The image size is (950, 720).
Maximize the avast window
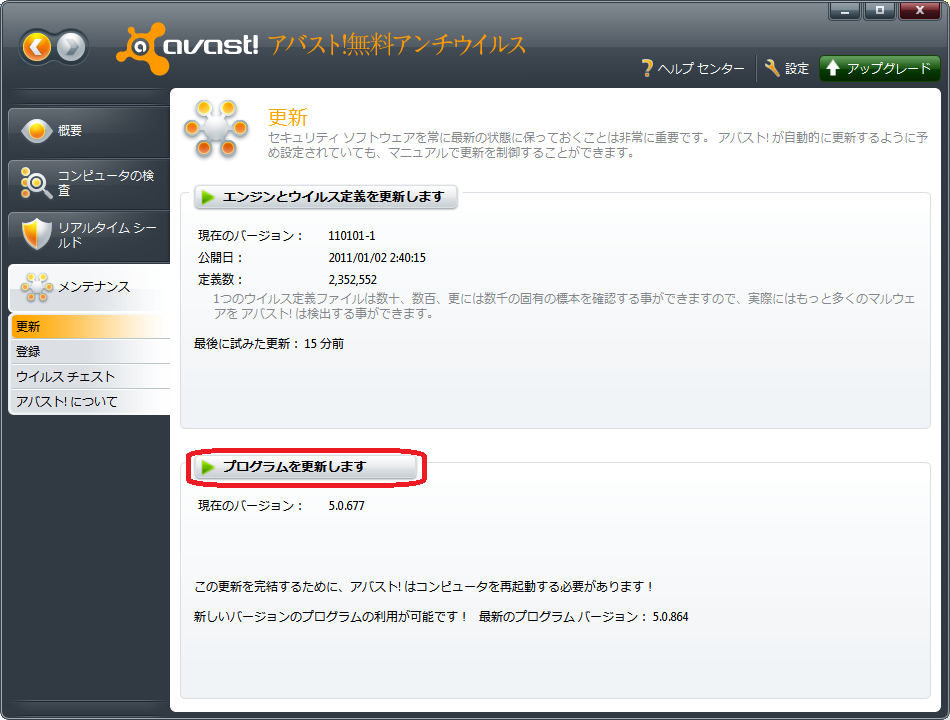pos(879,10)
